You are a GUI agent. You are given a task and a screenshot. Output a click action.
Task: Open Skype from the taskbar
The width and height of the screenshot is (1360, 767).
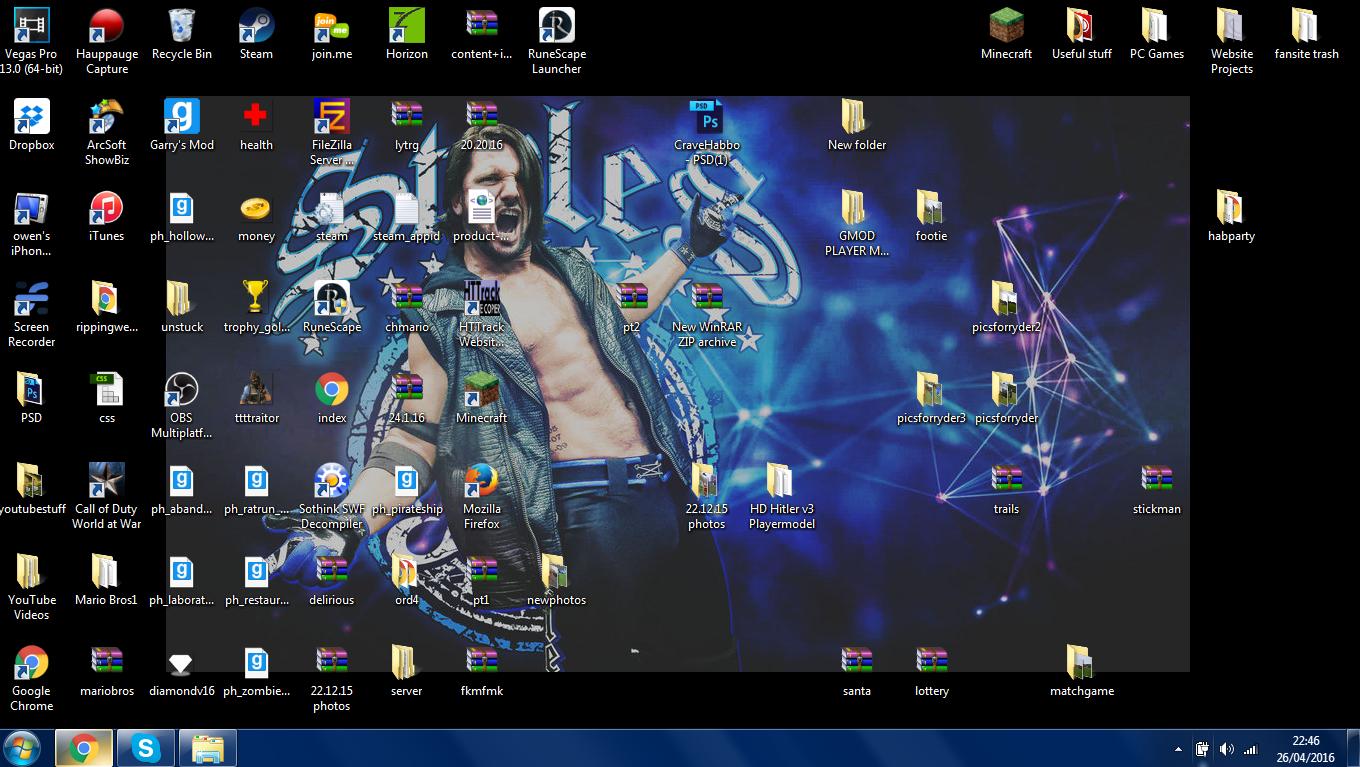[146, 748]
